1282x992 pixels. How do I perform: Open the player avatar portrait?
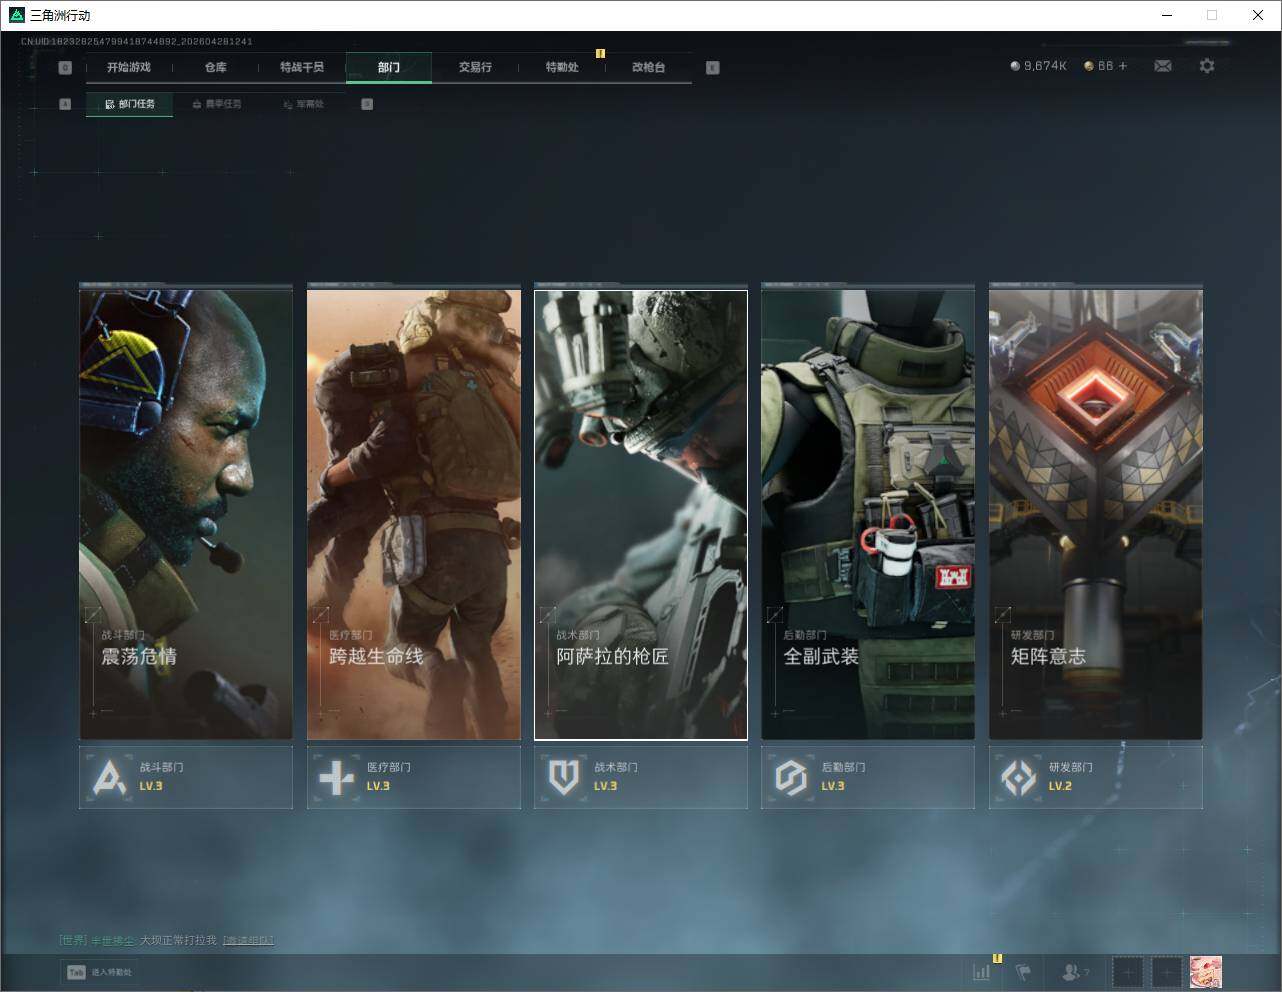click(x=1205, y=971)
